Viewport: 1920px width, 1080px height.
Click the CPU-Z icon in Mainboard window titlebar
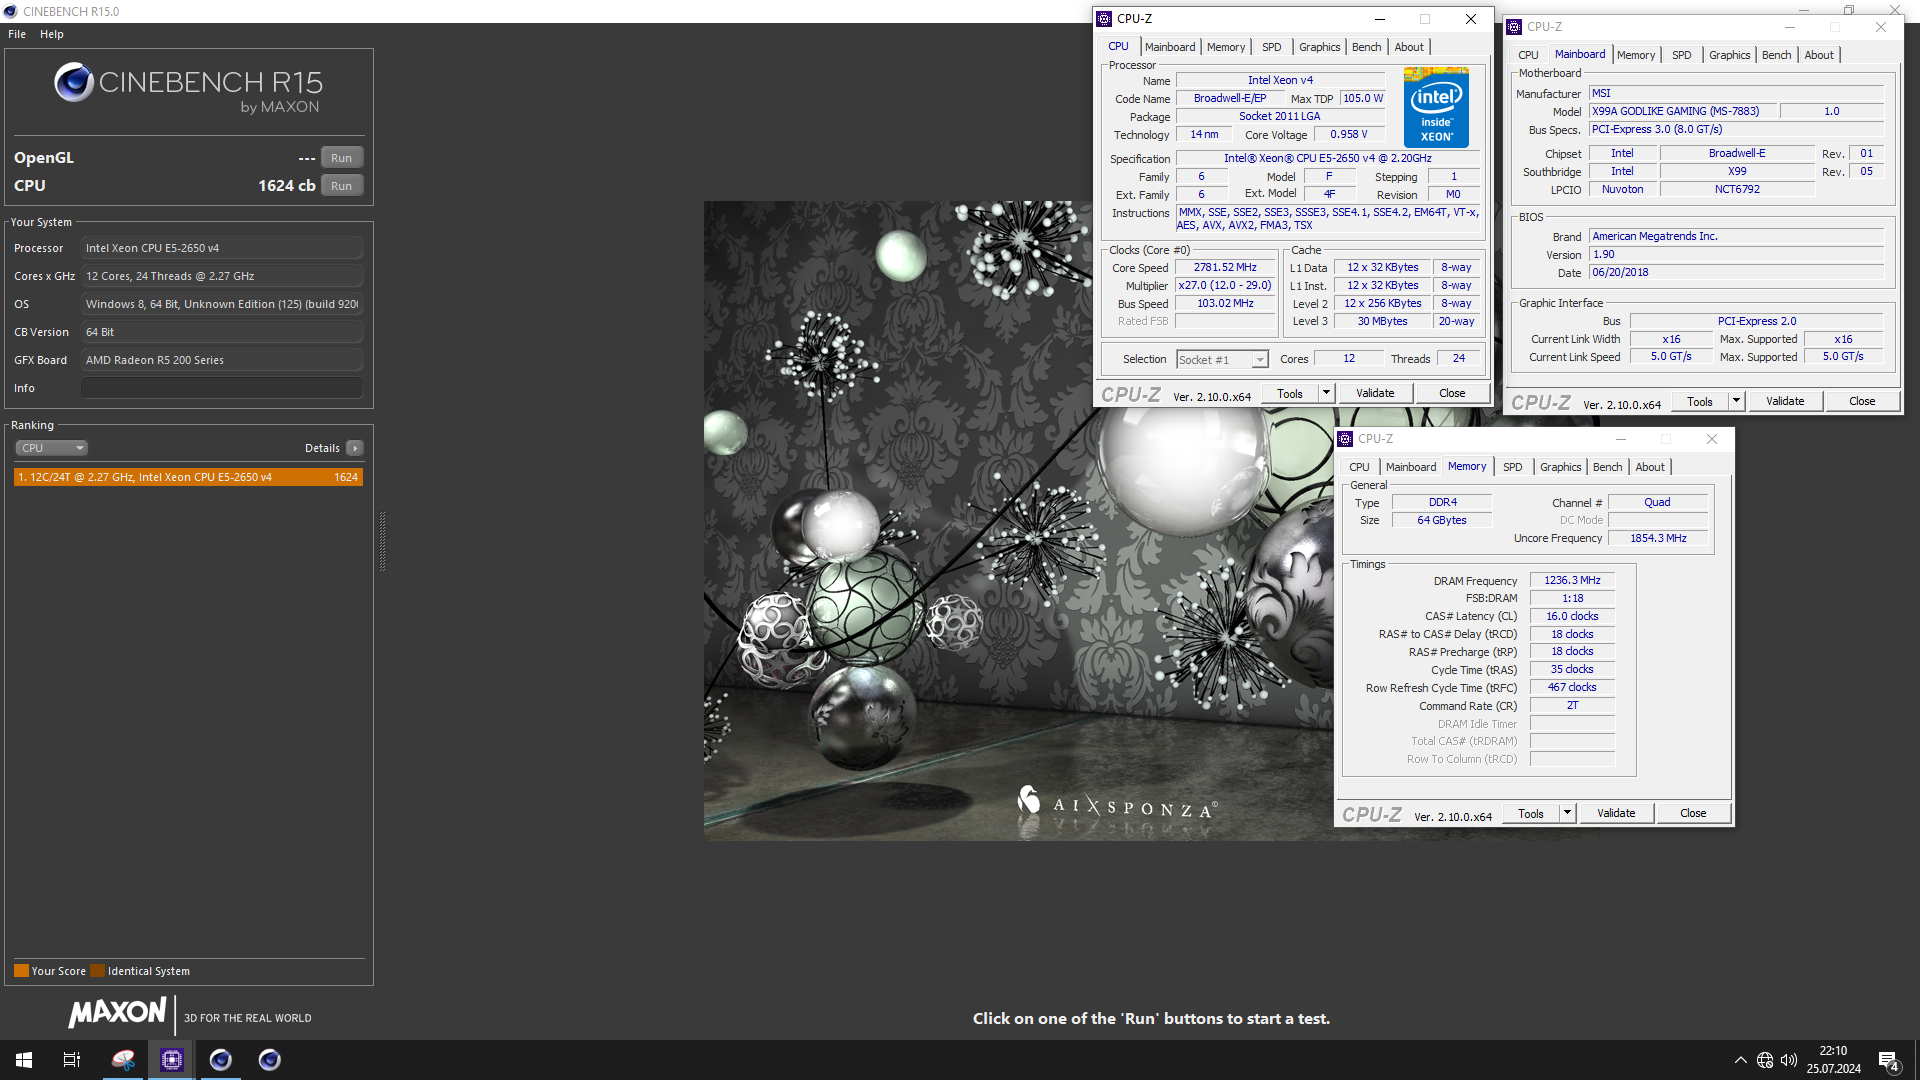(1514, 27)
